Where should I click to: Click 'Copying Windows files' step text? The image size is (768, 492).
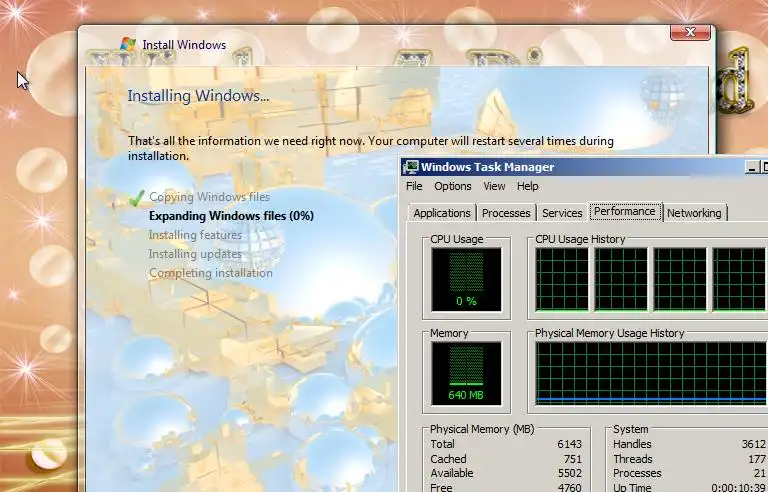pyautogui.click(x=210, y=197)
